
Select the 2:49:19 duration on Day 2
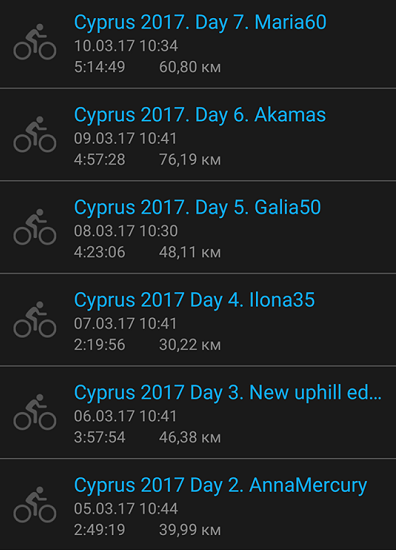(100, 530)
